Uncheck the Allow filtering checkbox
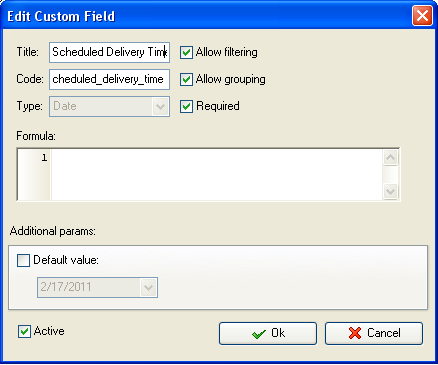This screenshot has width=438, height=365. pyautogui.click(x=186, y=53)
